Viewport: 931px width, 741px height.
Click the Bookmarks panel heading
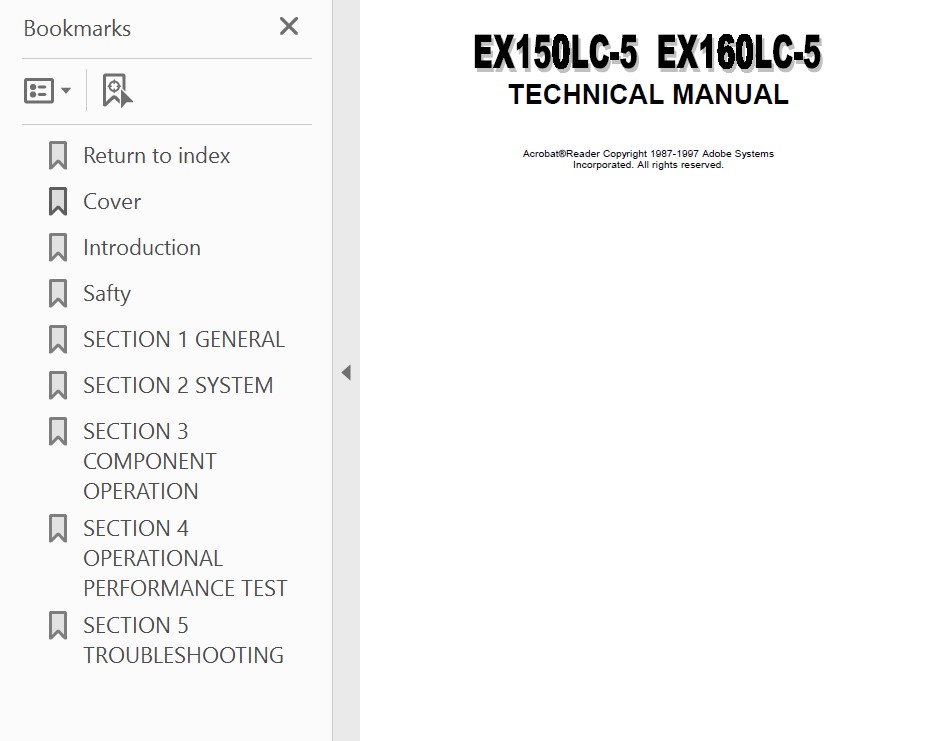click(77, 29)
